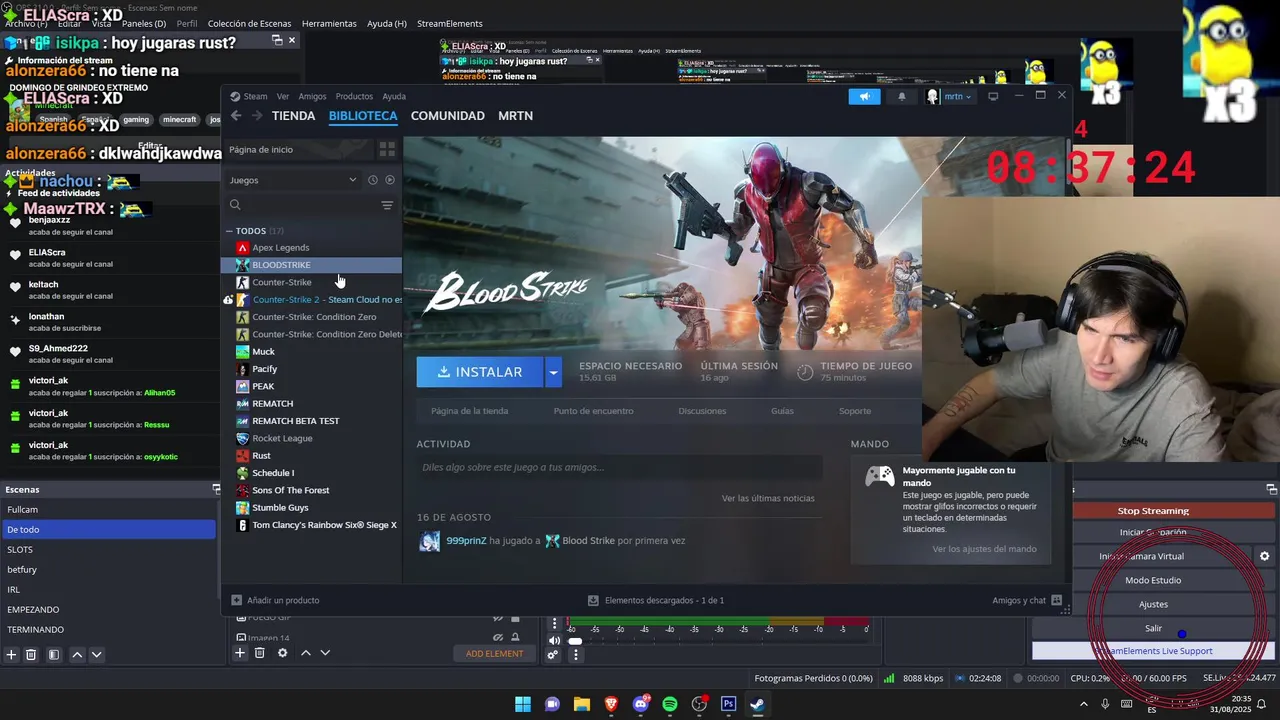Click Stop Streaming in OBS controls
This screenshot has height=720, width=1280.
1153,511
